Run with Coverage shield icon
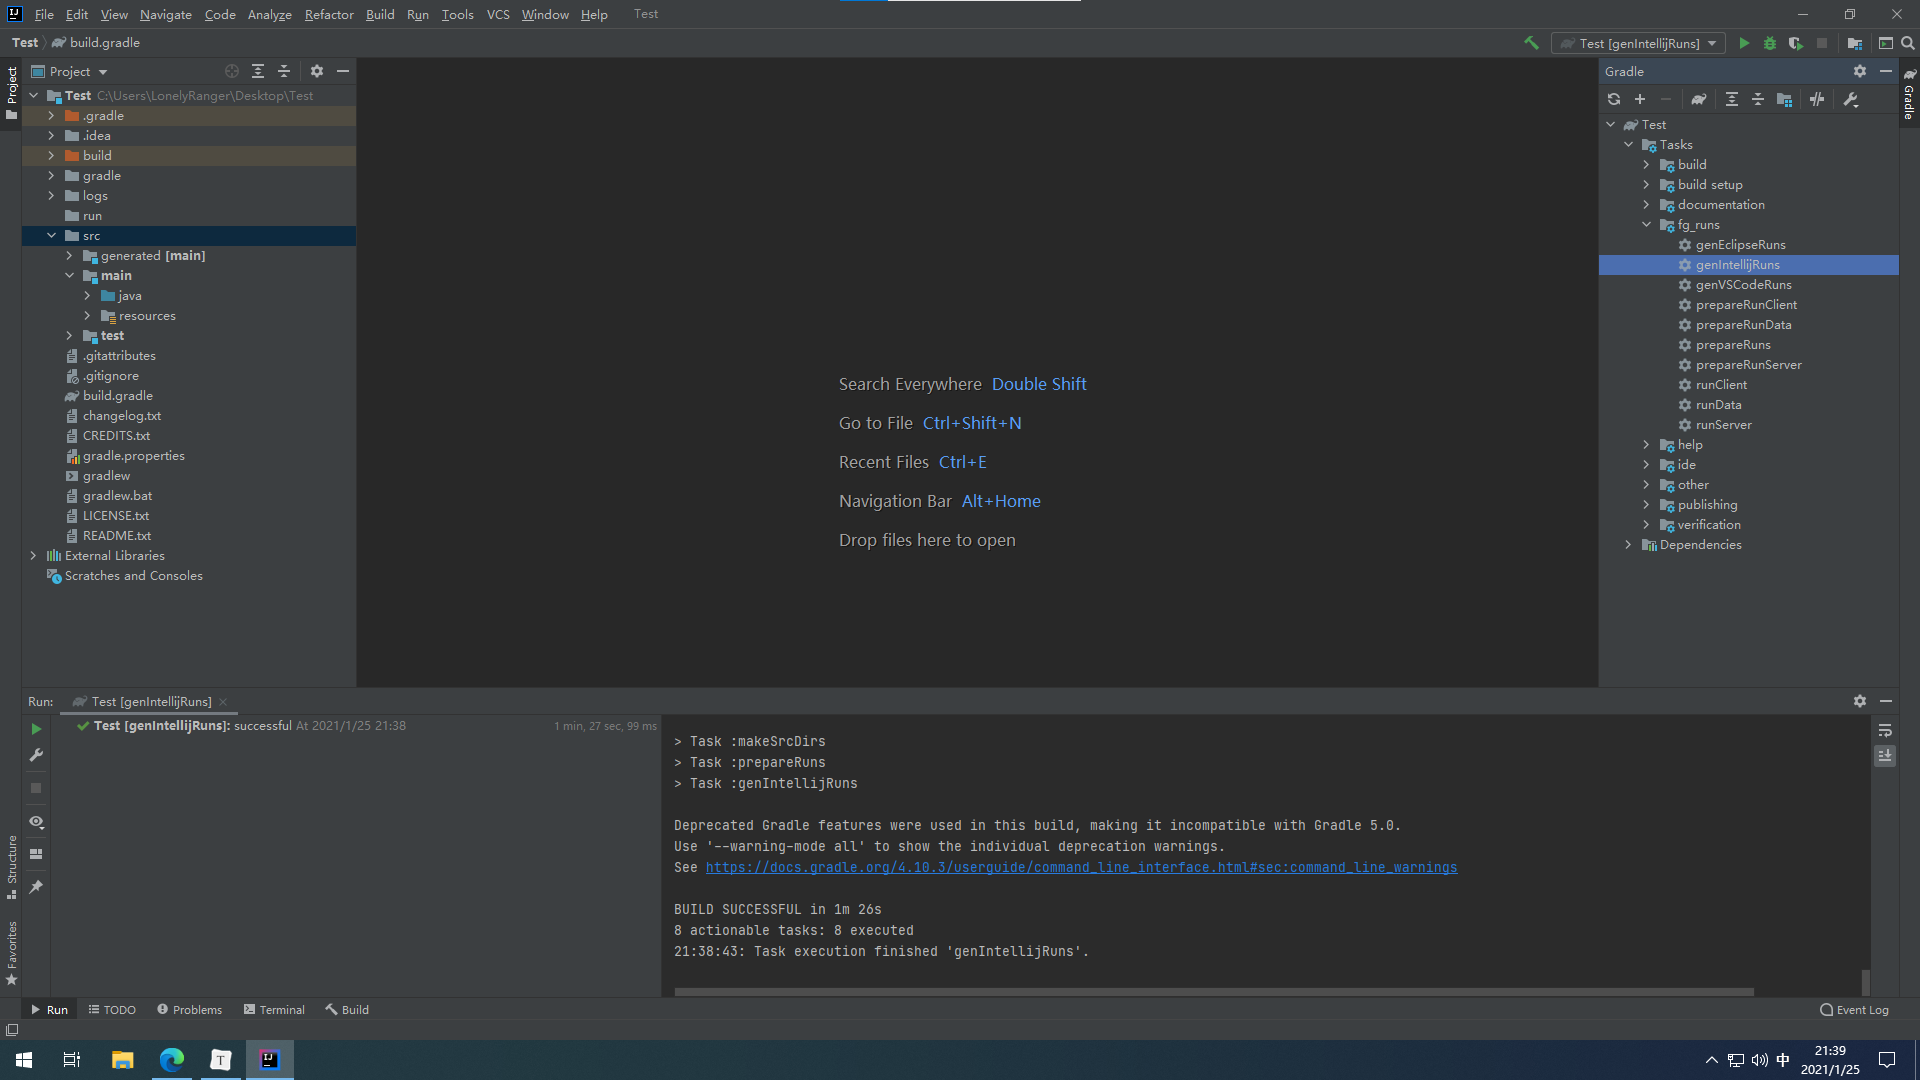The width and height of the screenshot is (1920, 1080). pos(1795,43)
